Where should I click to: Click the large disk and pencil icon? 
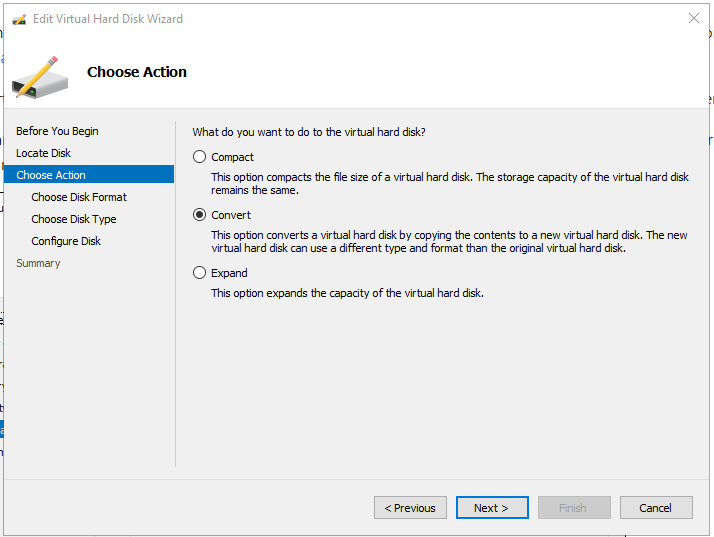pyautogui.click(x=40, y=77)
